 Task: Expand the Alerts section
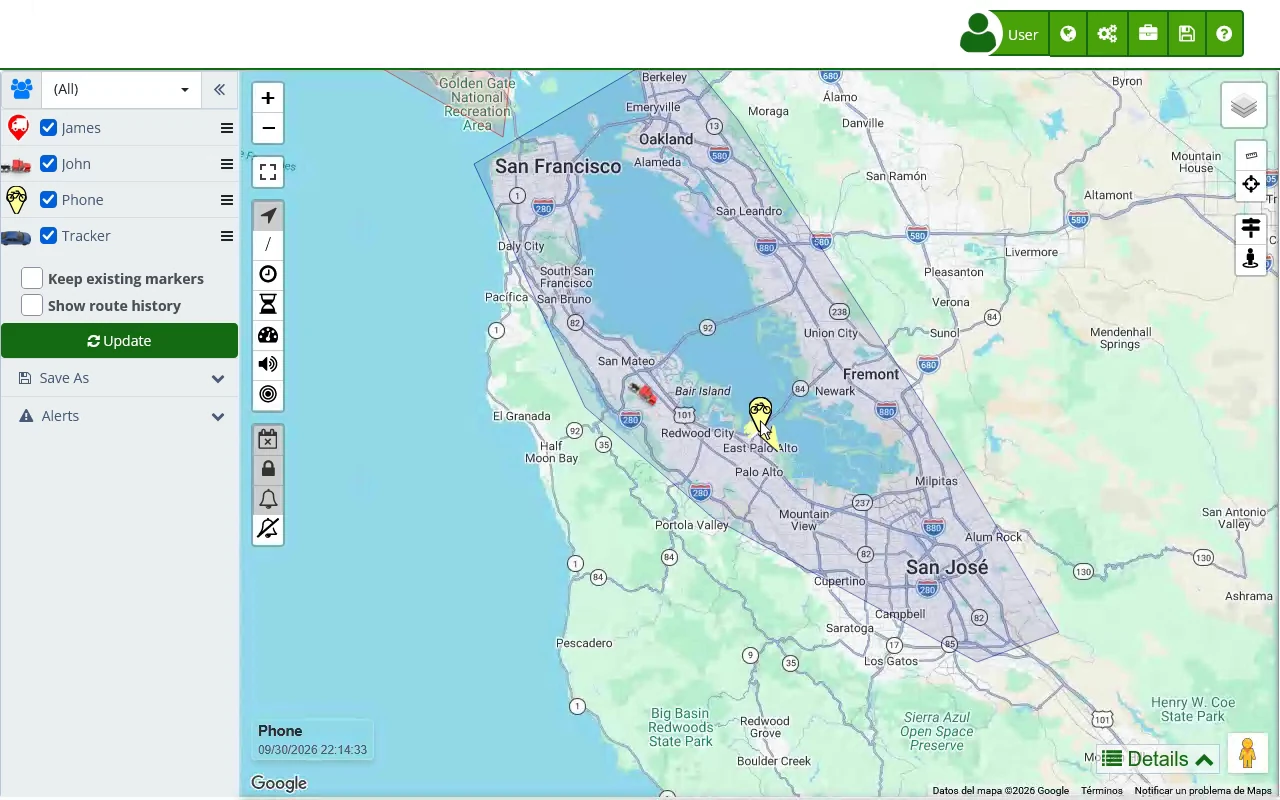coord(120,416)
